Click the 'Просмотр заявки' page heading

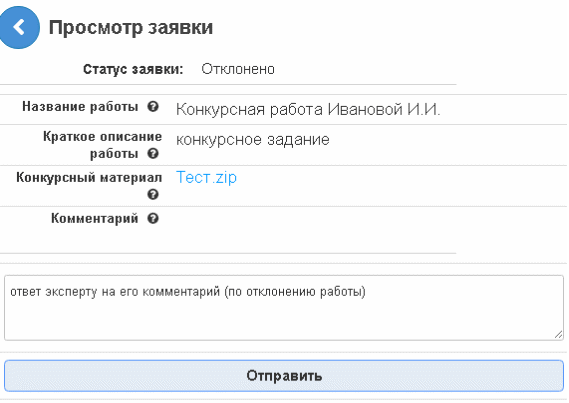131,28
